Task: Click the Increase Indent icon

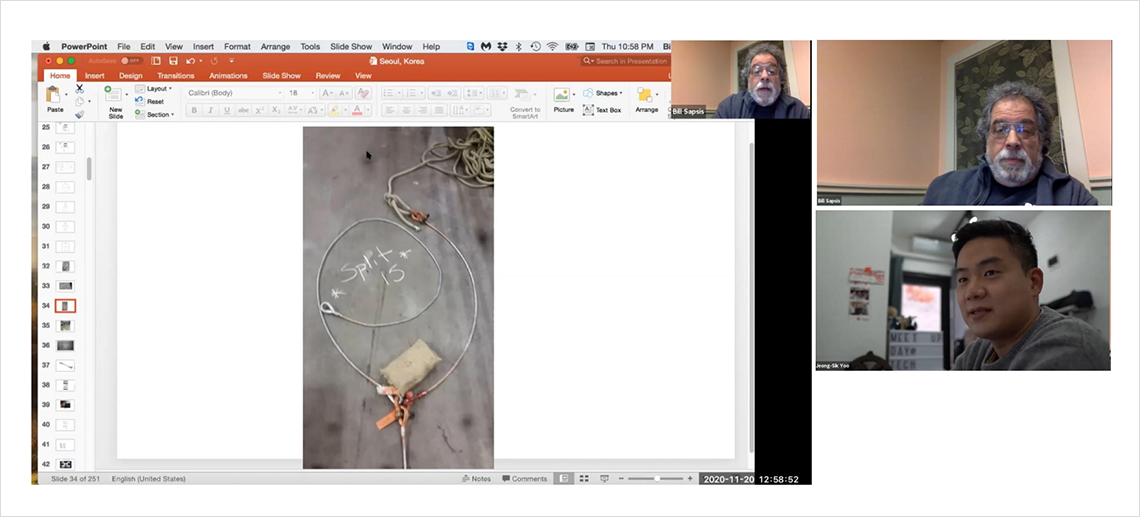Action: 452,93
